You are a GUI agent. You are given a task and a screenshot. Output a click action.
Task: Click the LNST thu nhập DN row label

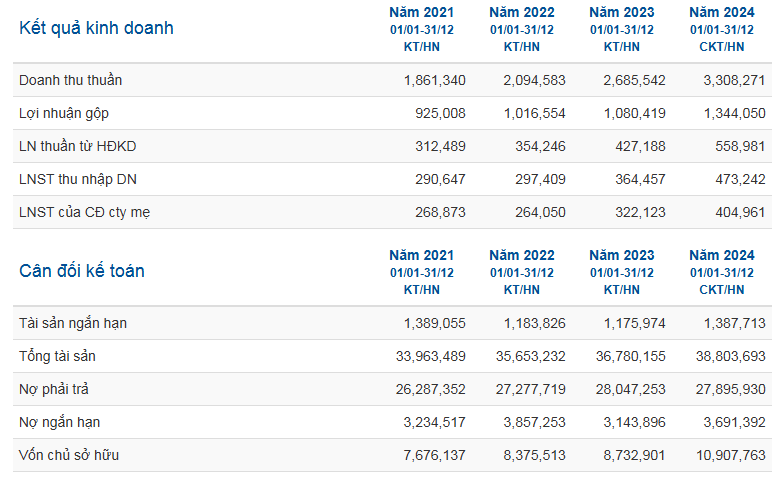point(77,179)
